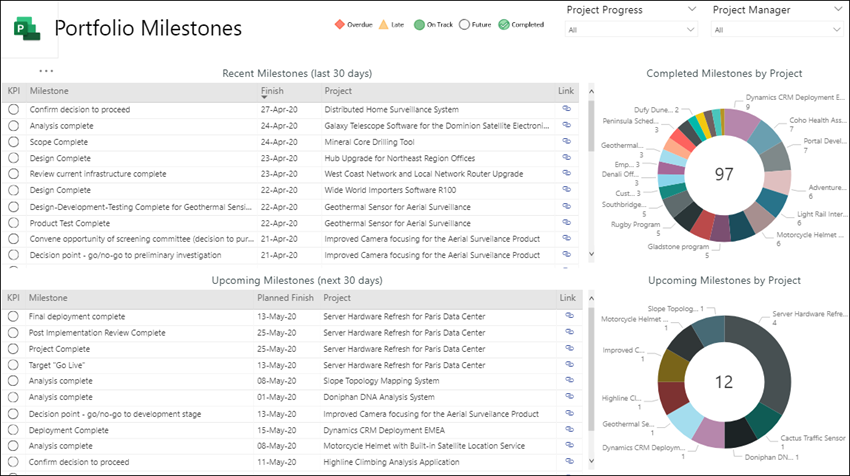Open link icon for Final deployment complete row

[x=569, y=316]
